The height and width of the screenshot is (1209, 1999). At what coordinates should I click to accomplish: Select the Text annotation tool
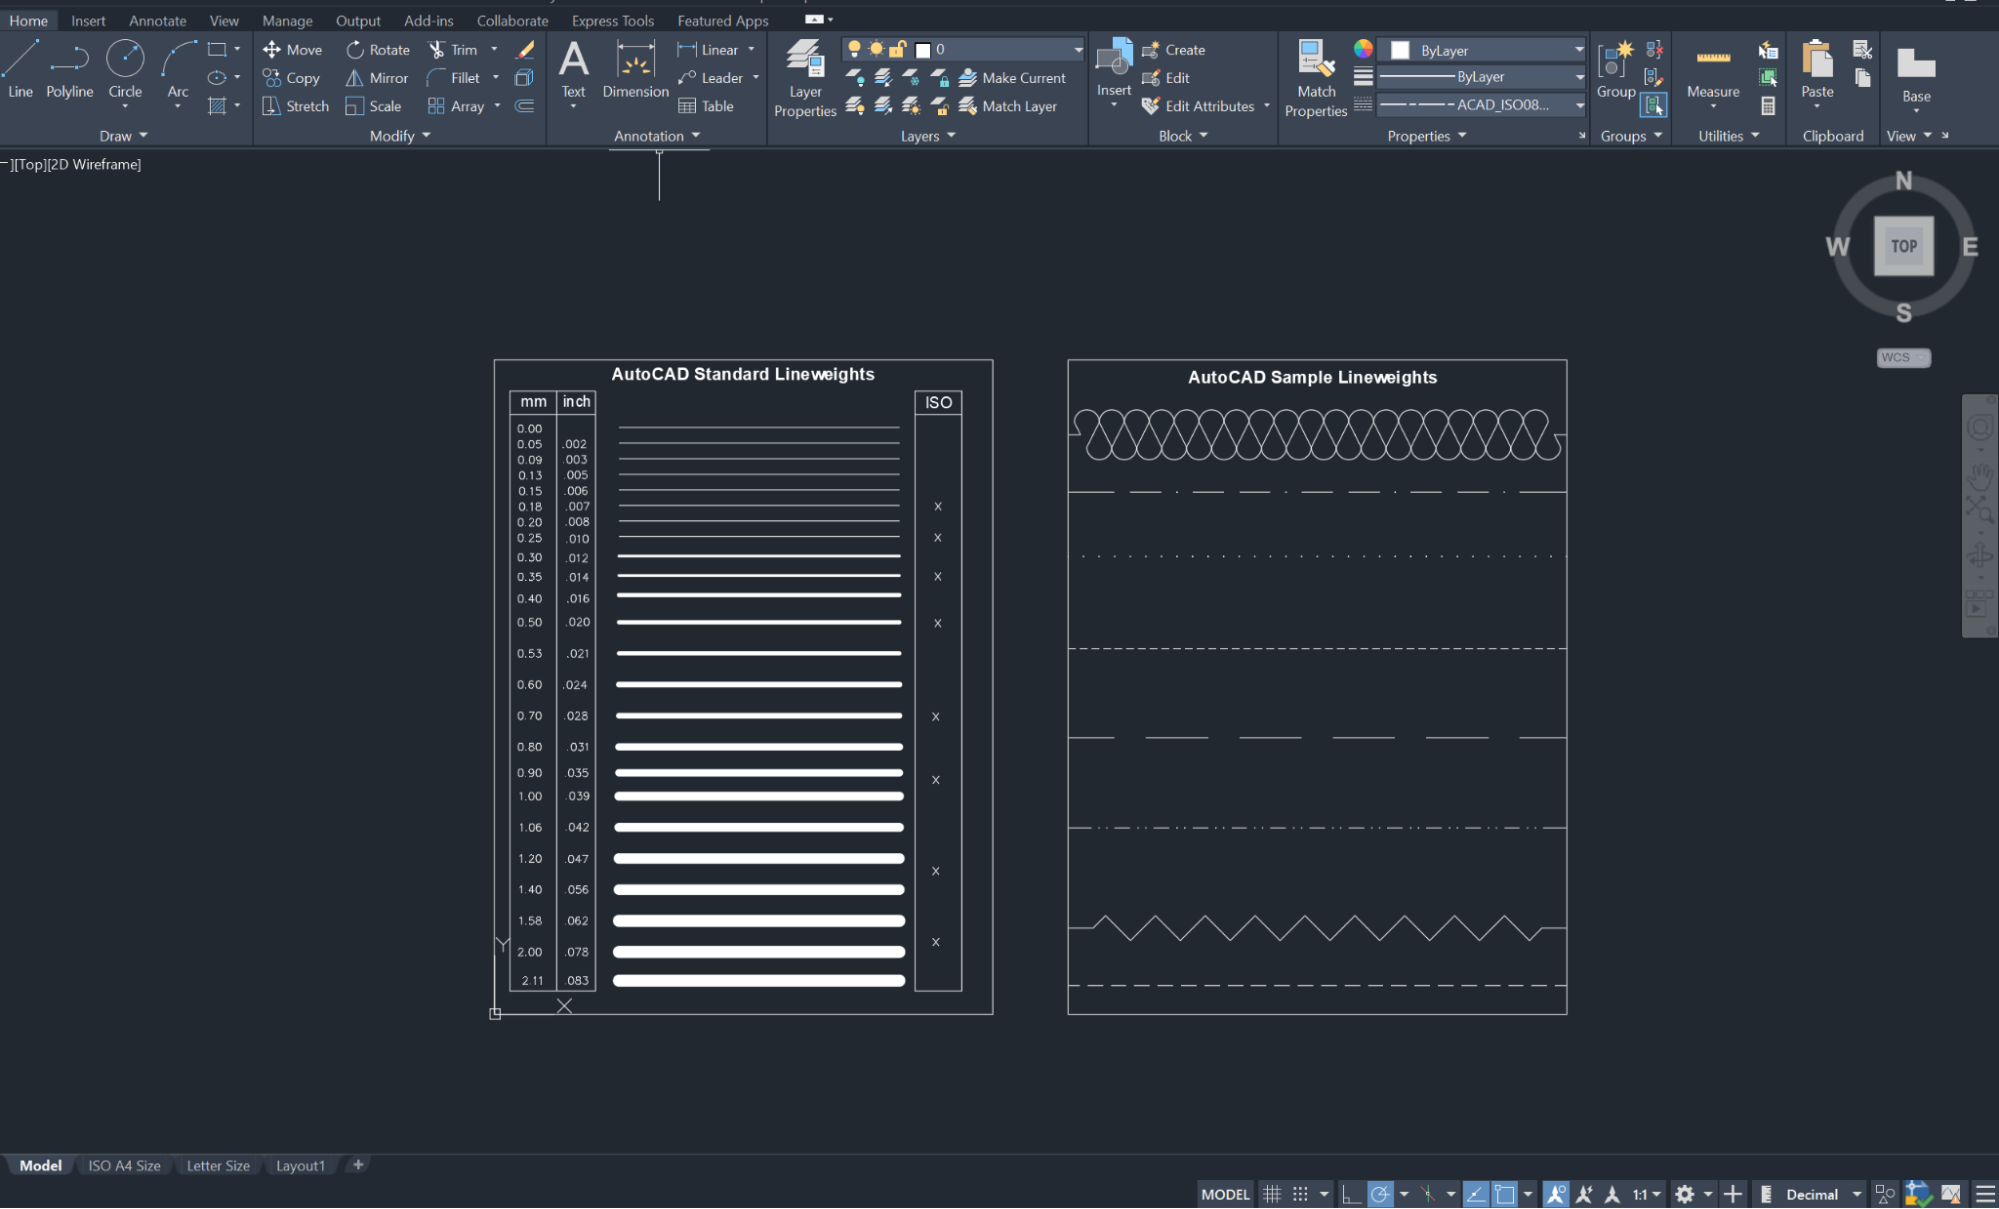[x=573, y=69]
